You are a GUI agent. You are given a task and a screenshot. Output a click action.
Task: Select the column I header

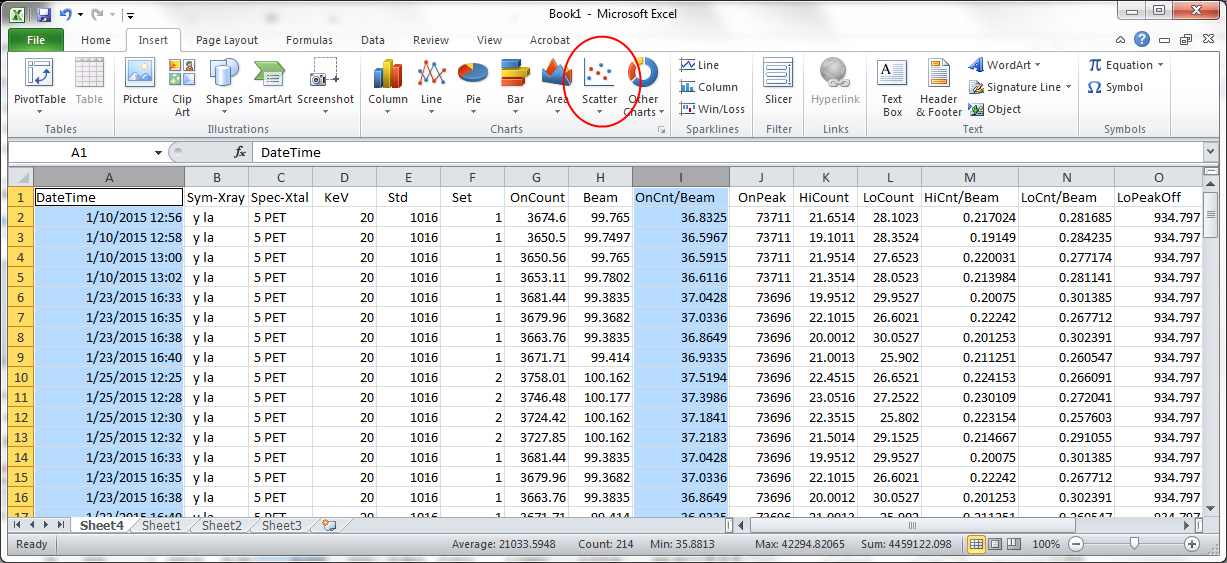coord(680,176)
